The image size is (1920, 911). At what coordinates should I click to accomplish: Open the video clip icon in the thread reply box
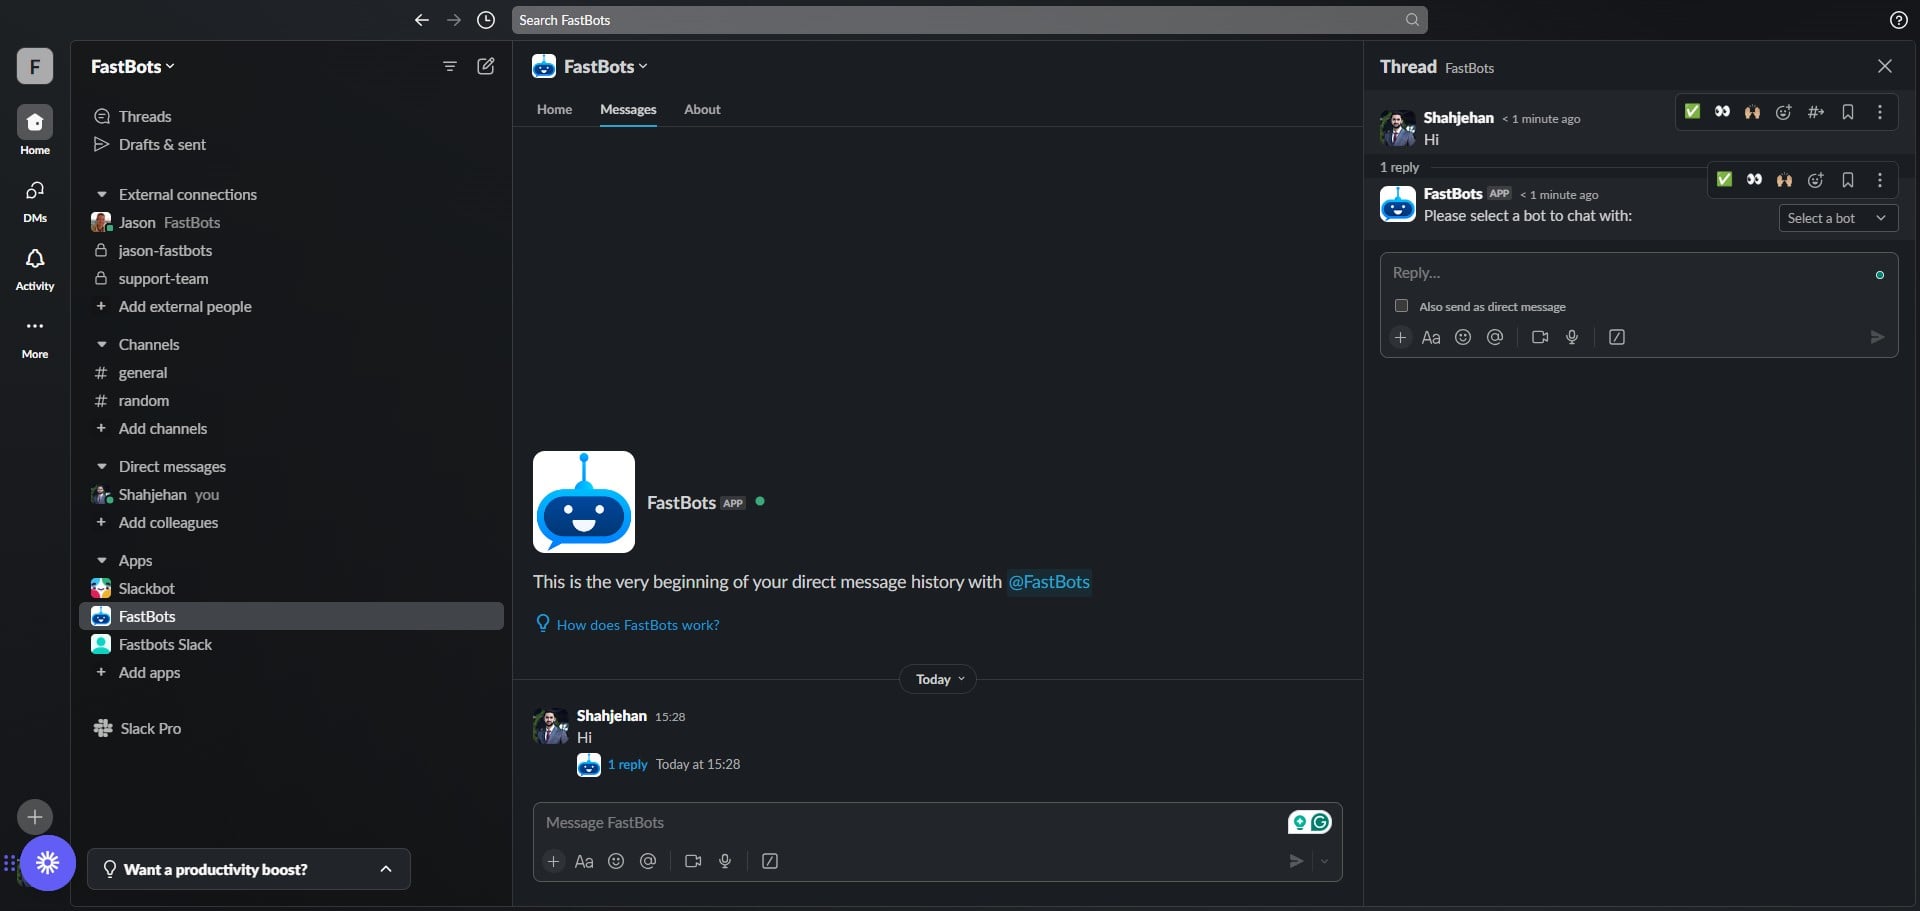click(1540, 337)
